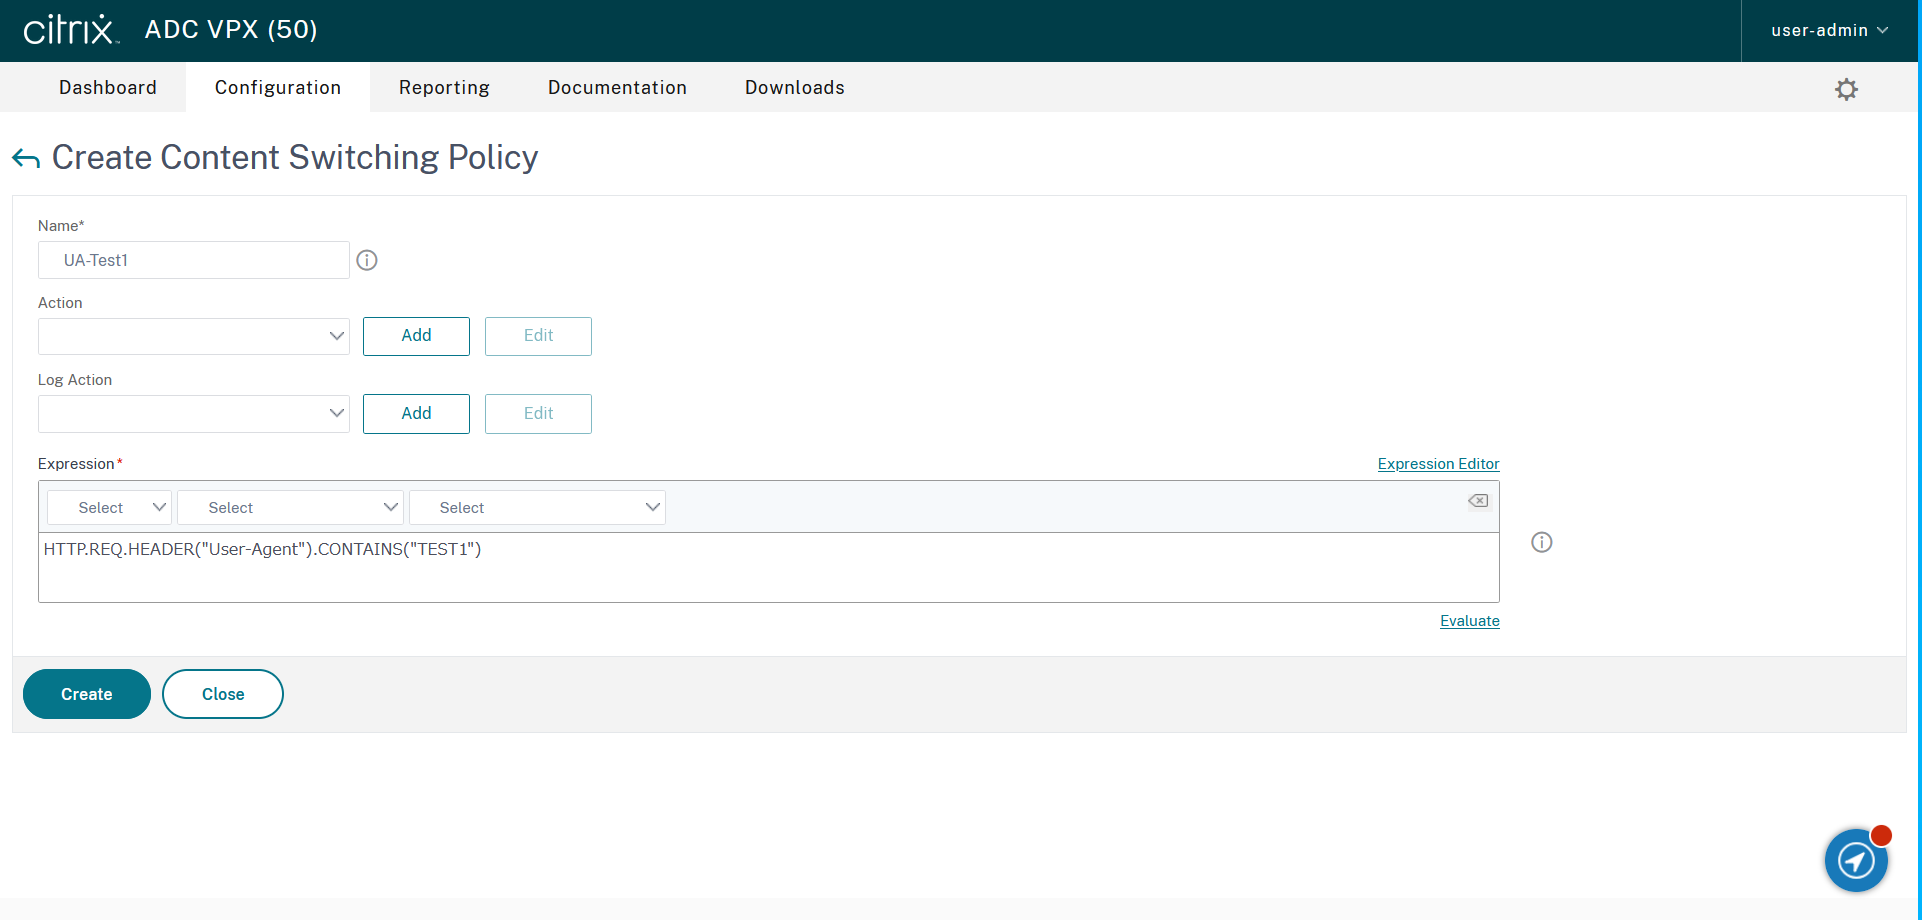This screenshot has width=1922, height=920.
Task: Open the floating navigation help icon
Action: click(x=1856, y=860)
